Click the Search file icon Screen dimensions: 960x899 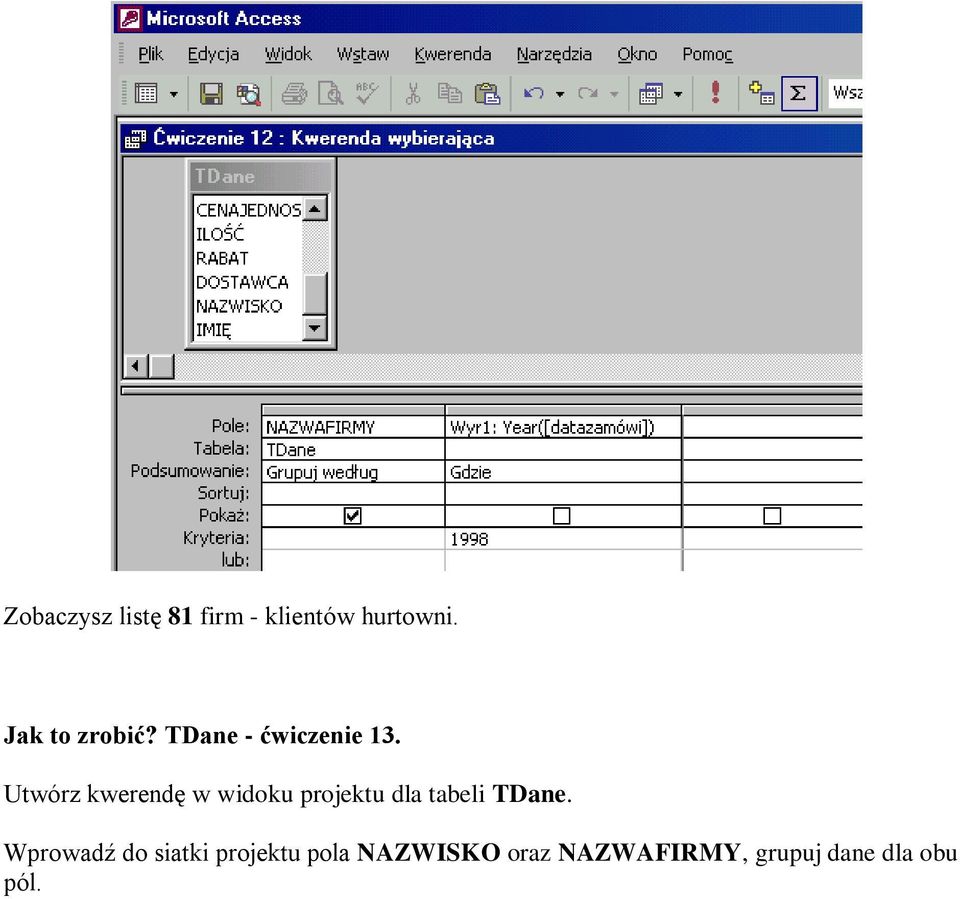point(249,94)
